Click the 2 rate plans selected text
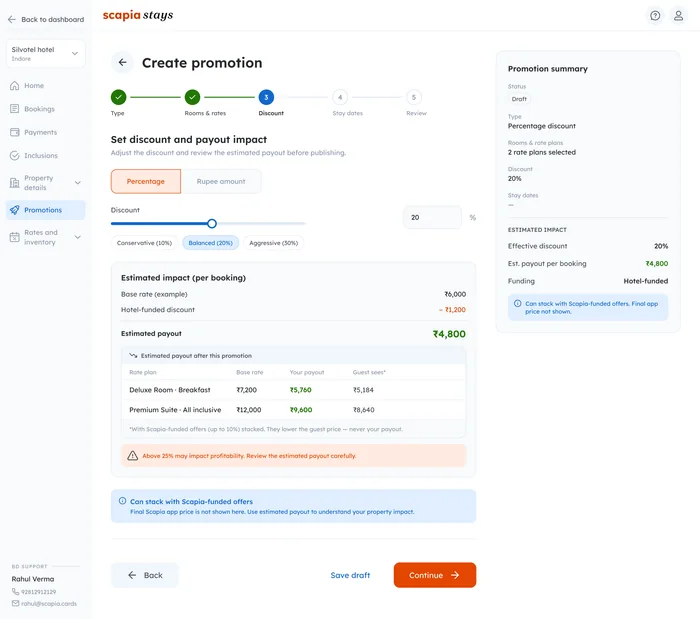The height and width of the screenshot is (619, 700). [x=542, y=152]
